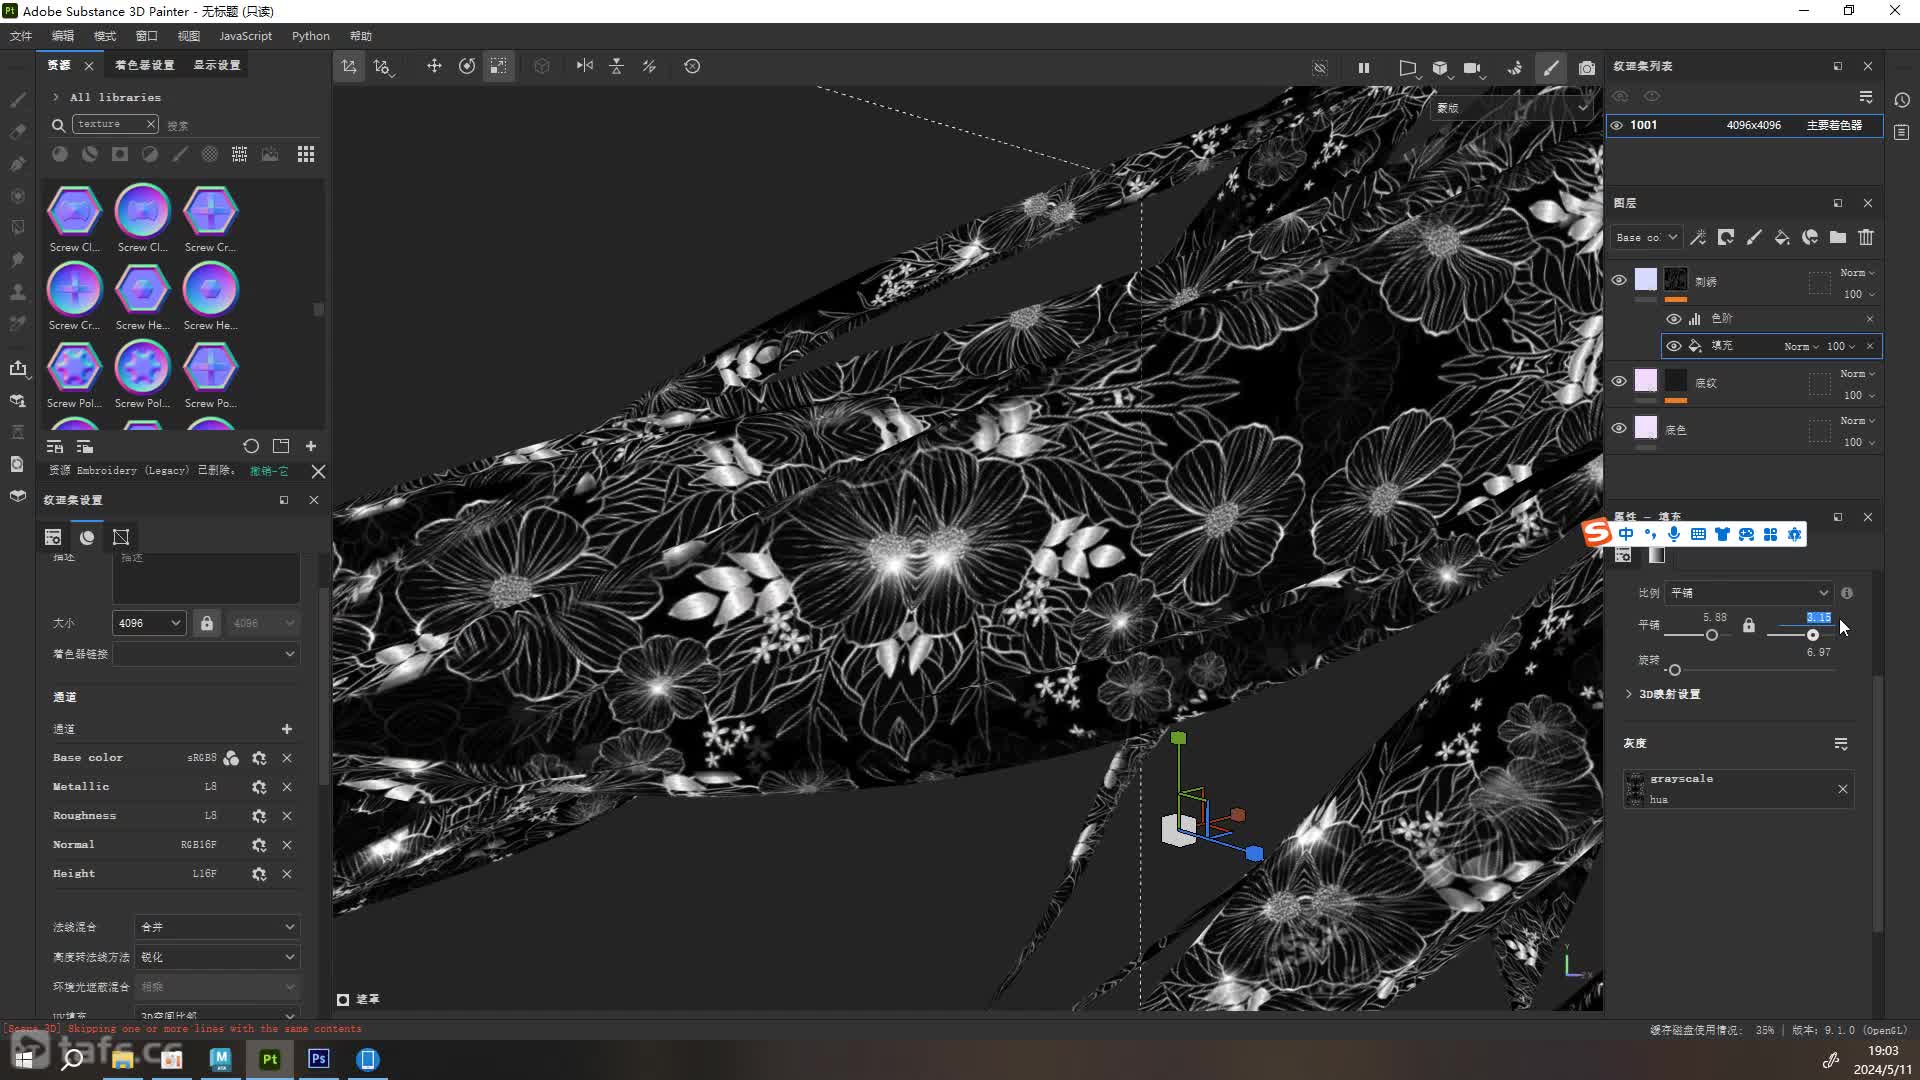Viewport: 1920px width, 1080px height.
Task: Remove the 色阶 effect
Action: [x=1870, y=319]
